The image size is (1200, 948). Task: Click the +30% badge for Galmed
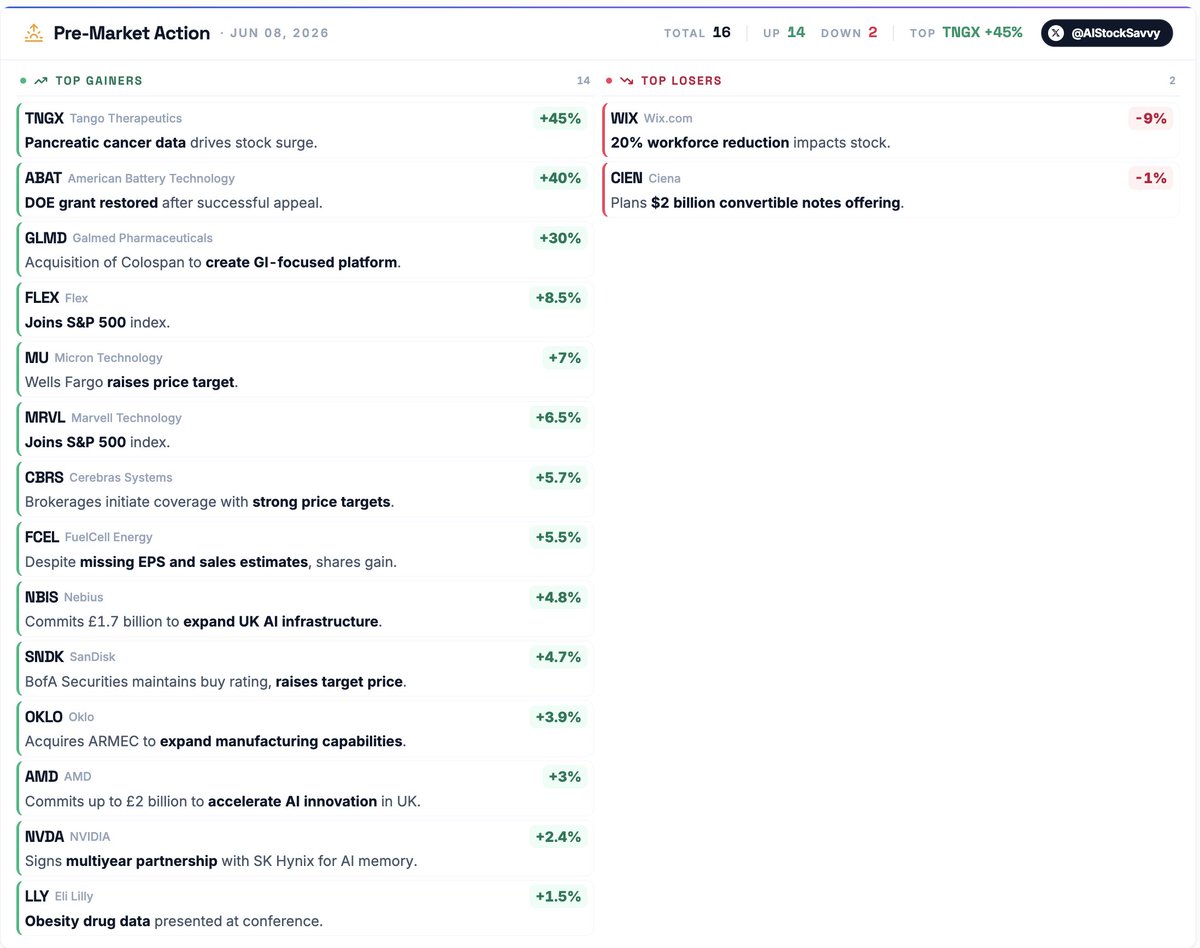(x=560, y=238)
